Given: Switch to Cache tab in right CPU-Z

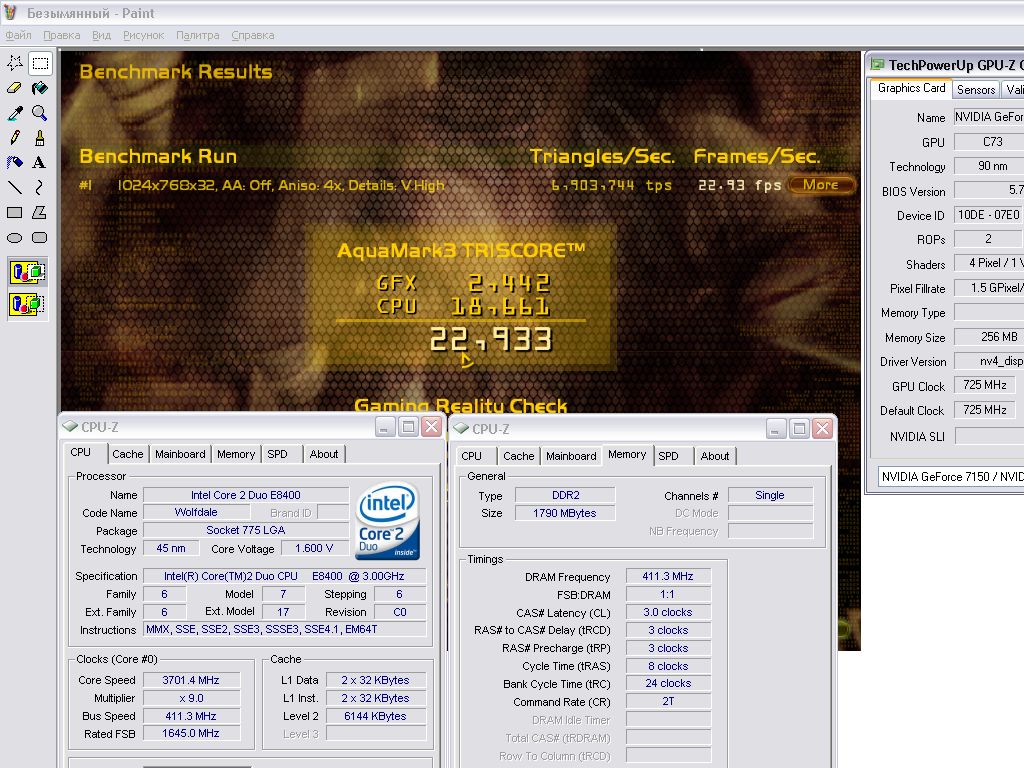Looking at the screenshot, I should pos(519,456).
